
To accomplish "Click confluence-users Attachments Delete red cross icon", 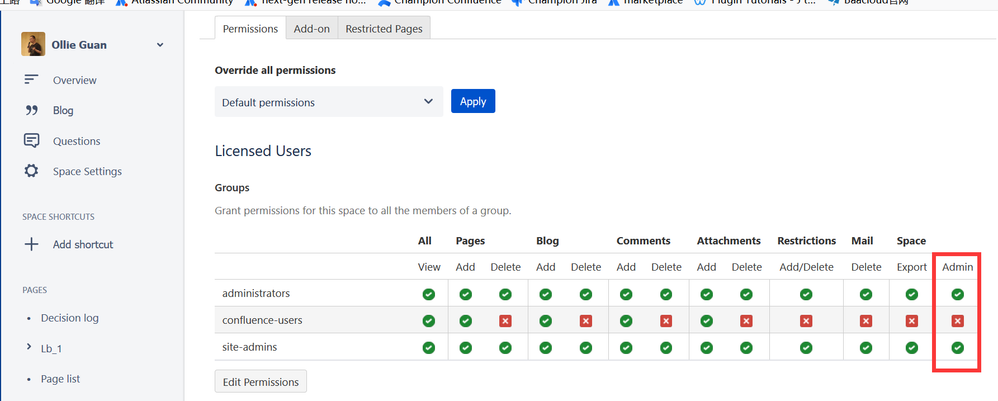I will tap(746, 321).
